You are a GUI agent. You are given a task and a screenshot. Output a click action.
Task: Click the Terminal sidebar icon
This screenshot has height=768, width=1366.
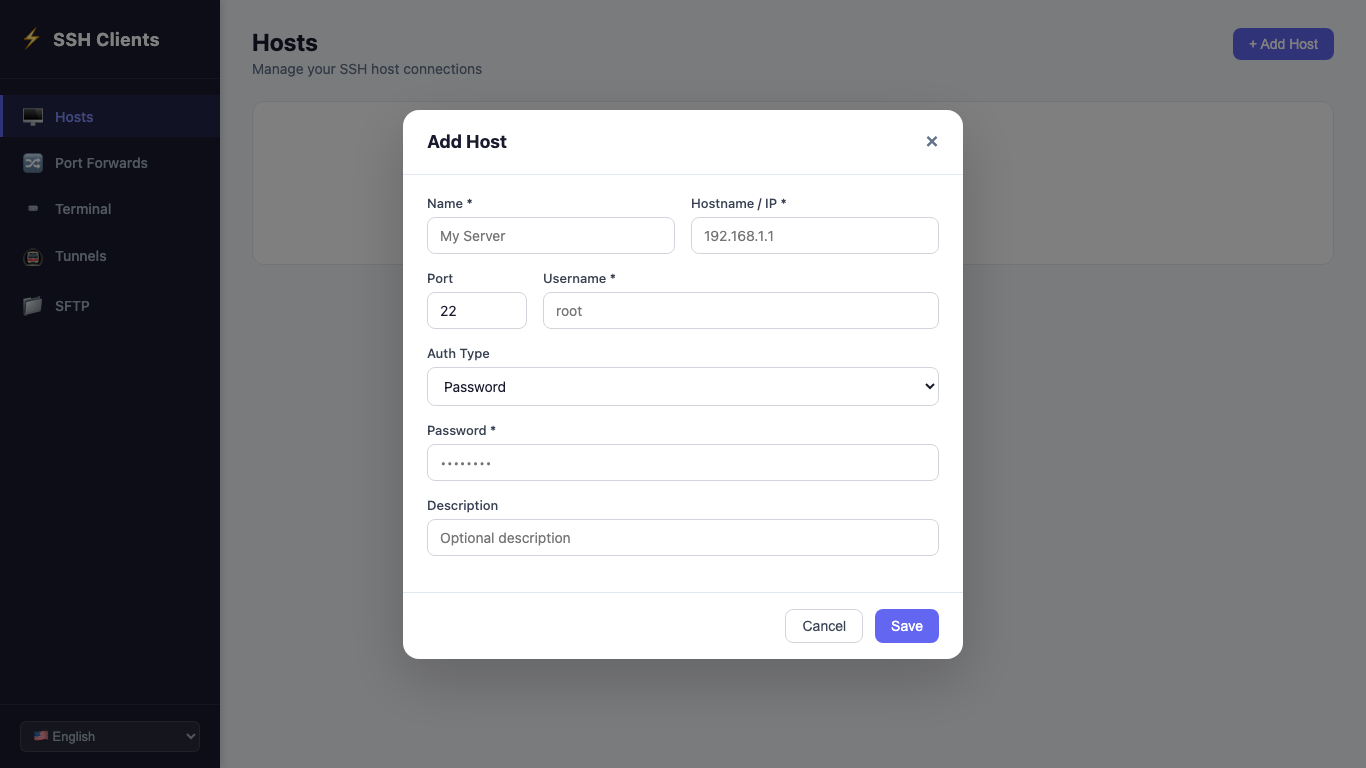pos(33,209)
